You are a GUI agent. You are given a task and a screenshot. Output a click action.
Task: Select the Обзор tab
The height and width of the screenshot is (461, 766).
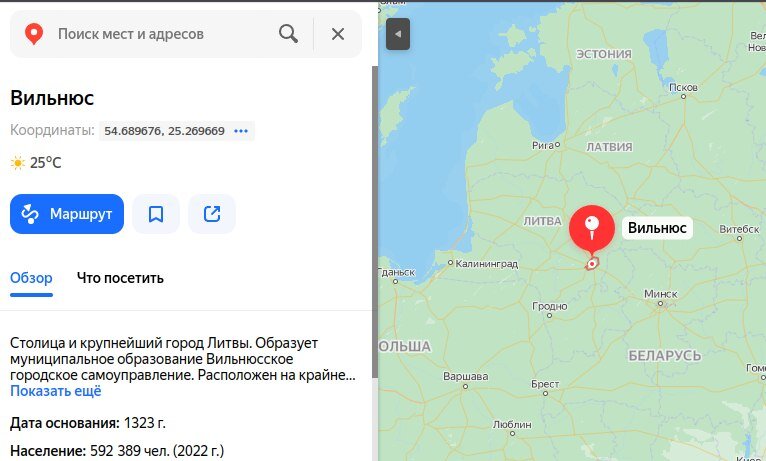(31, 278)
